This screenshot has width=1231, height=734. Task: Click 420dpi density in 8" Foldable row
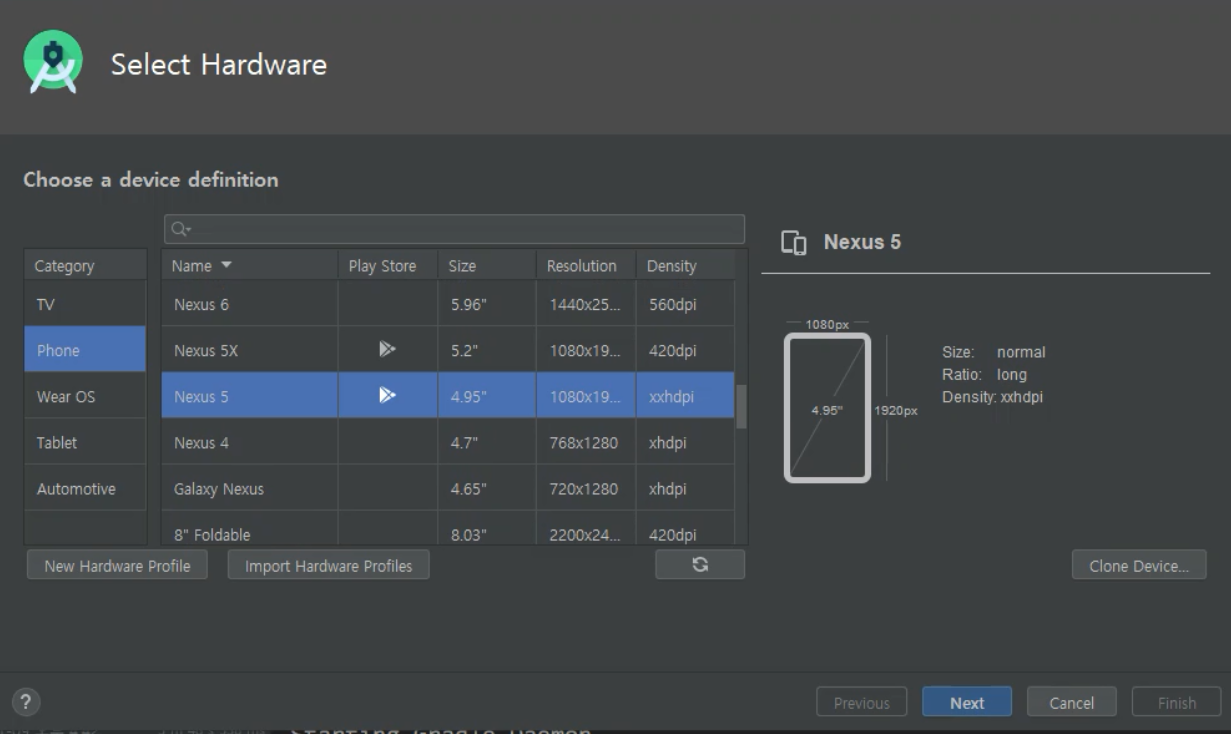pyautogui.click(x=685, y=529)
